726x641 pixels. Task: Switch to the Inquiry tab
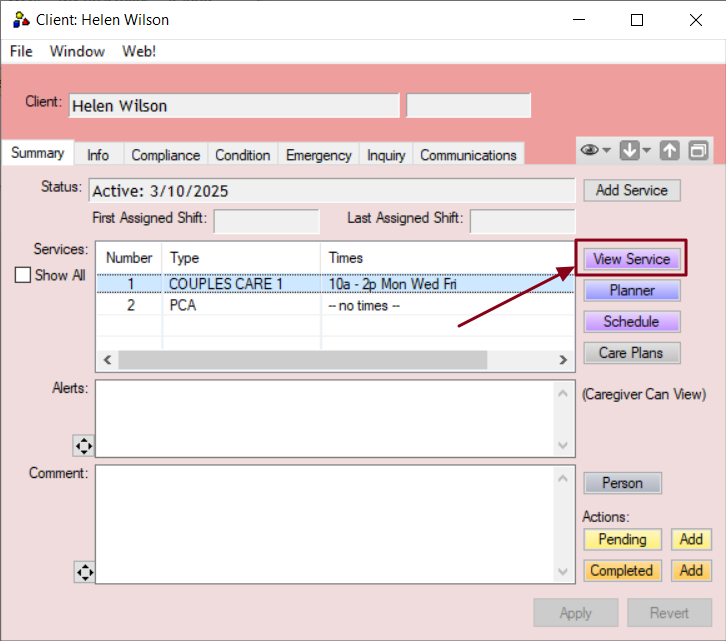[386, 155]
